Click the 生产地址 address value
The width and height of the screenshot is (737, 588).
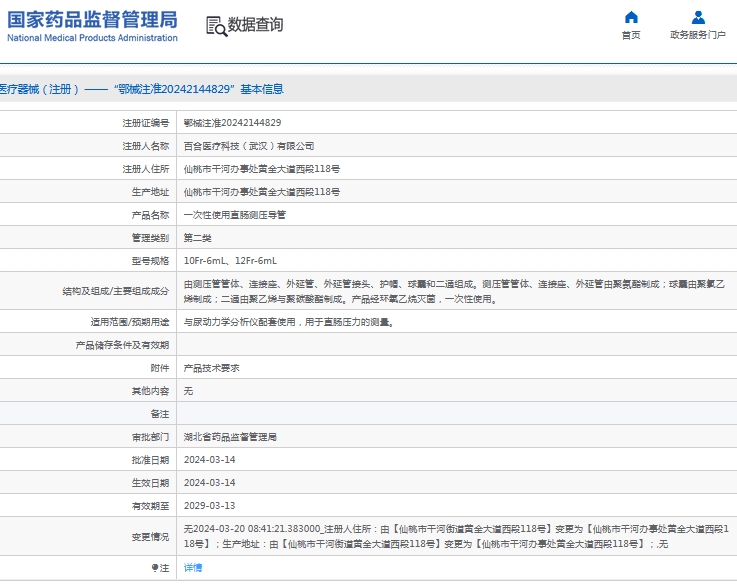(261, 192)
